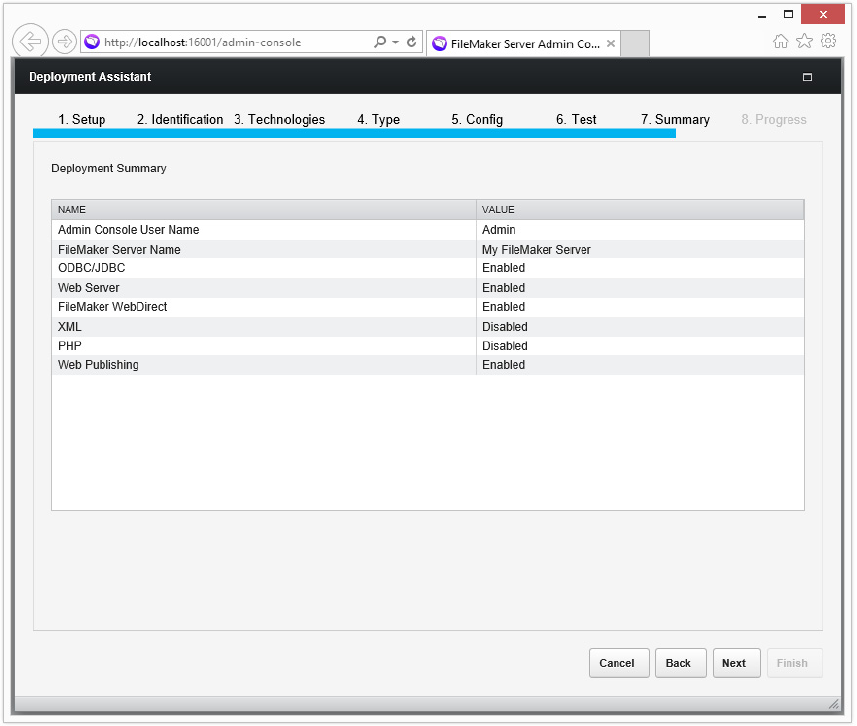This screenshot has width=857, height=726.
Task: Click the refresh page icon
Action: [x=412, y=42]
